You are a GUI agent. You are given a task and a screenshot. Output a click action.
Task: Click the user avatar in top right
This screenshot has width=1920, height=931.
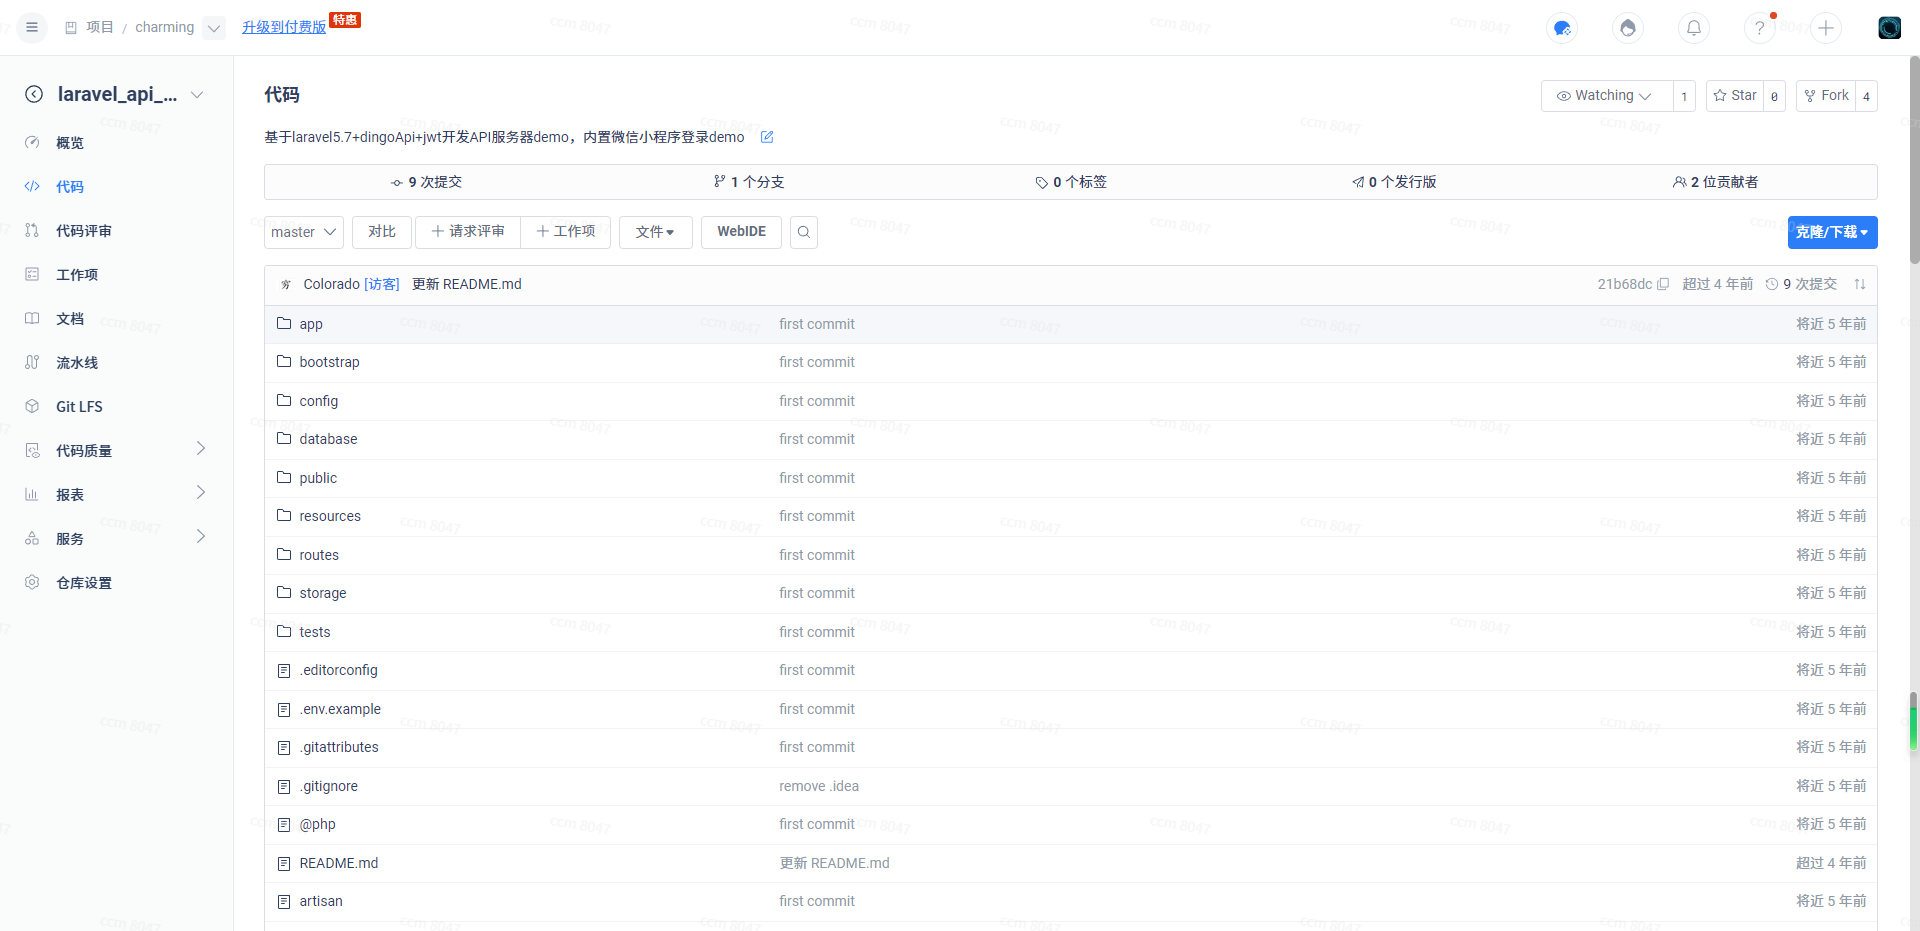point(1889,28)
